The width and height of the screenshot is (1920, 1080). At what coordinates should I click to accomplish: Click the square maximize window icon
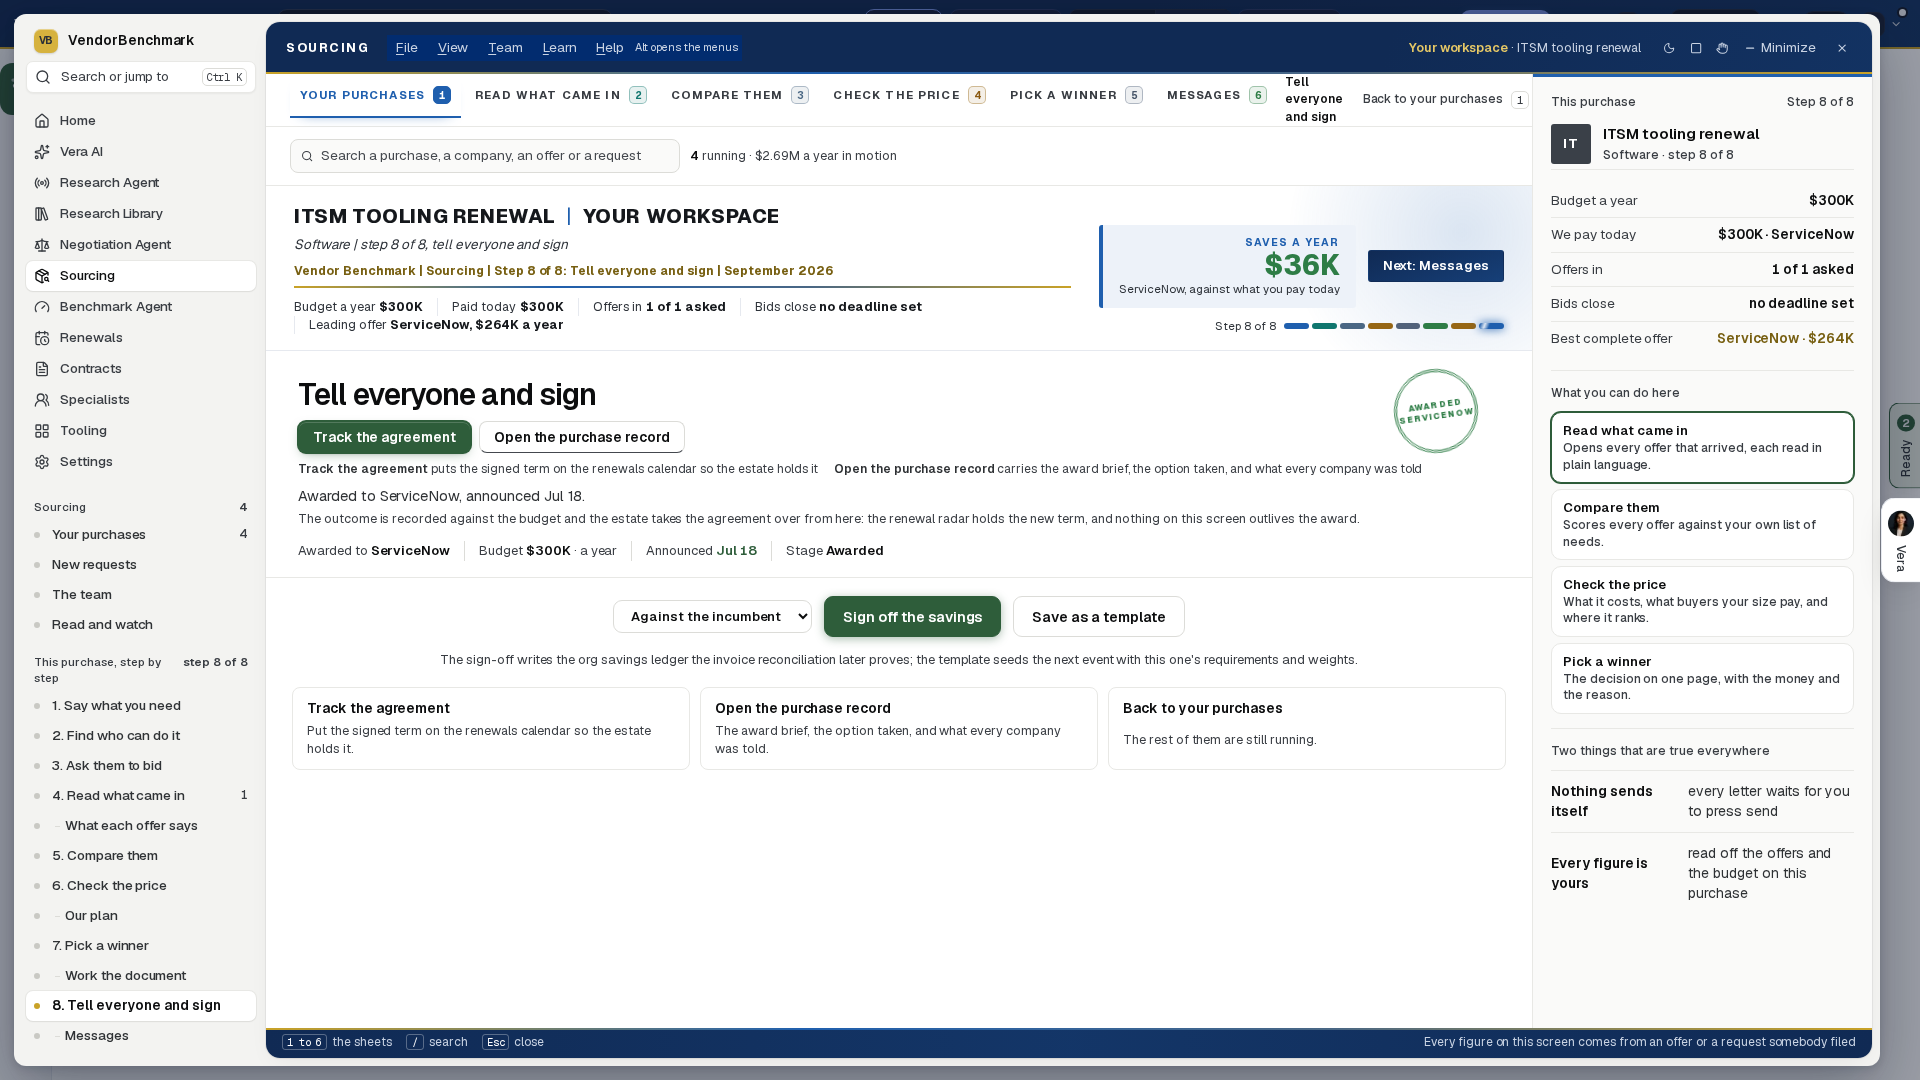point(1696,48)
